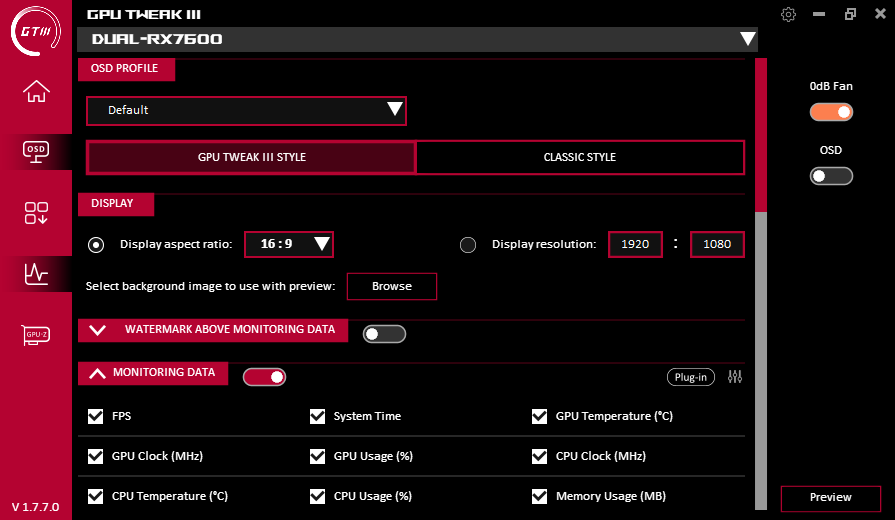Click the resolution height field 1080
The height and width of the screenshot is (520, 895).
click(x=717, y=244)
